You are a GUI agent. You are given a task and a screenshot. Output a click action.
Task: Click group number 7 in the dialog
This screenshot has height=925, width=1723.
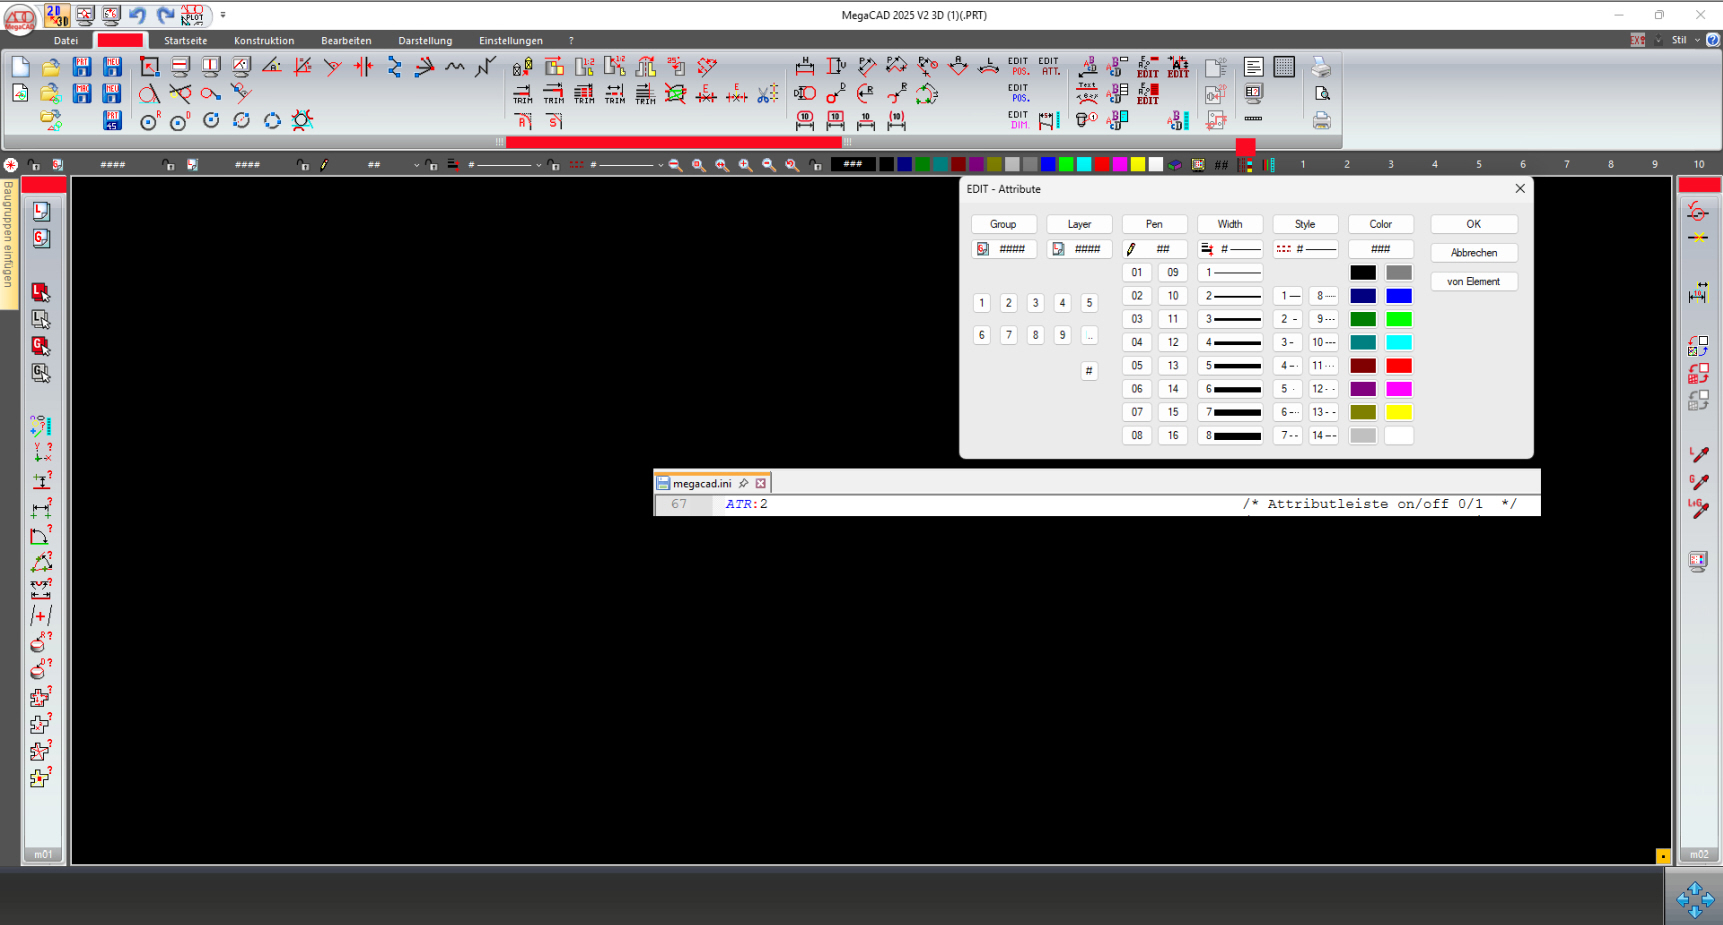[x=1009, y=335]
